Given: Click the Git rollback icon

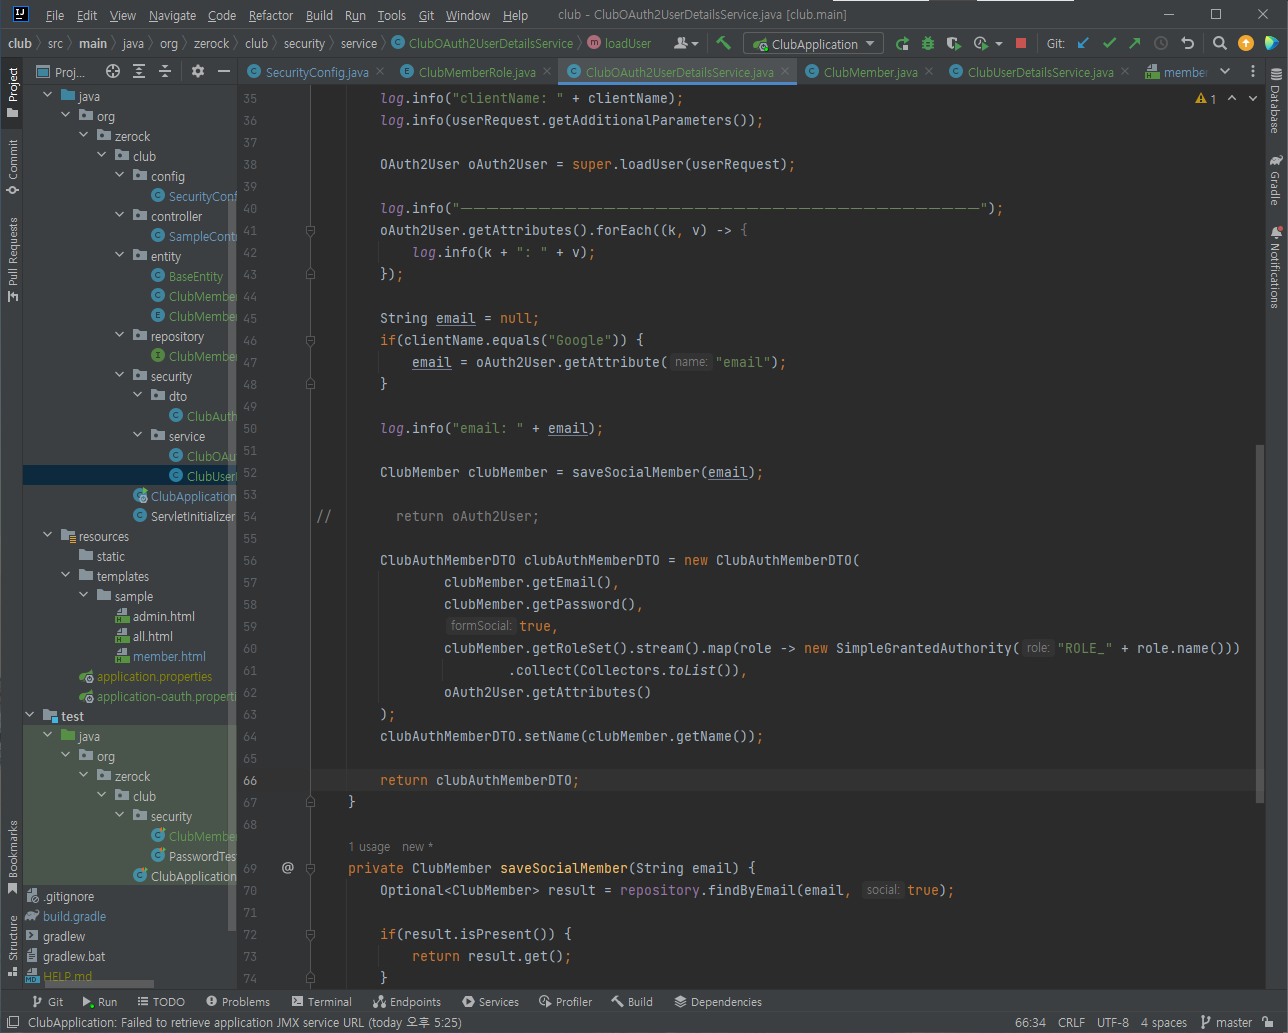Looking at the screenshot, I should click(x=1187, y=43).
